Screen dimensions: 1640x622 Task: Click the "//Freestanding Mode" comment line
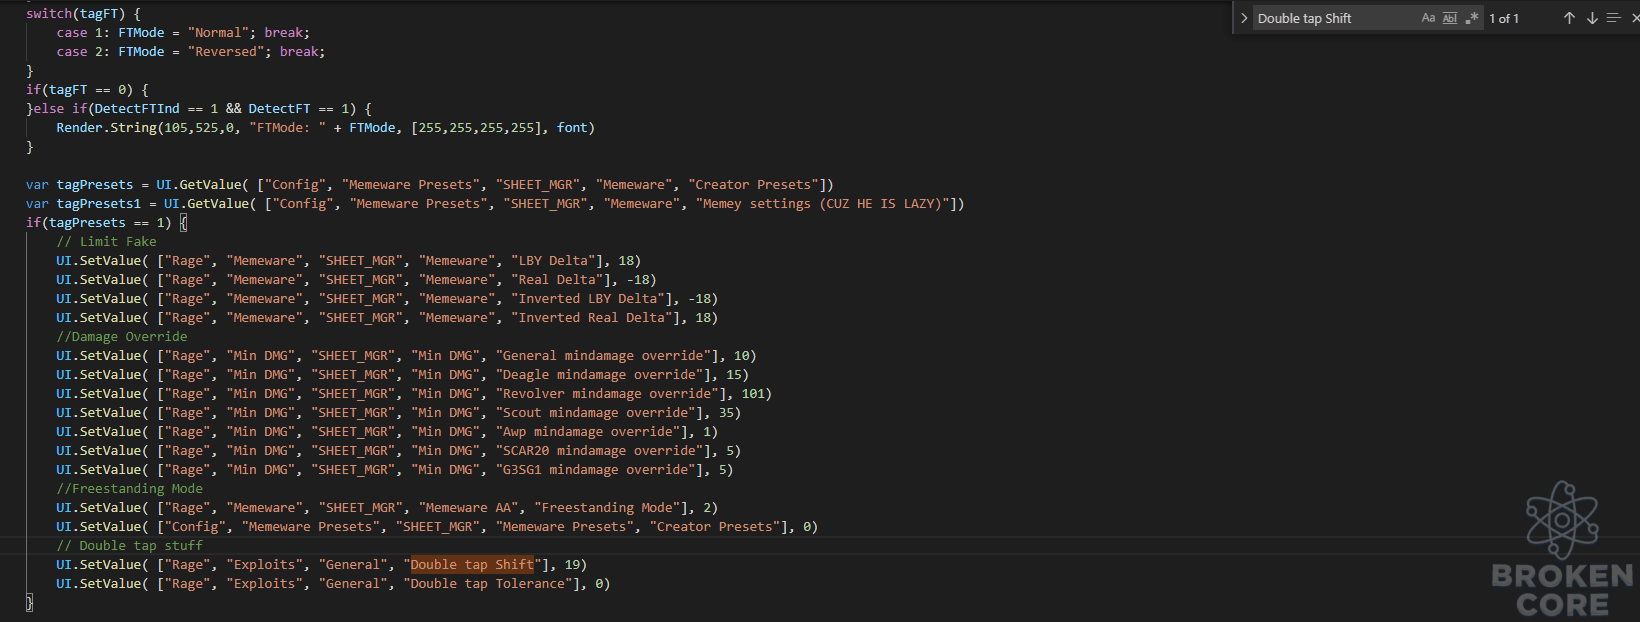(x=129, y=489)
